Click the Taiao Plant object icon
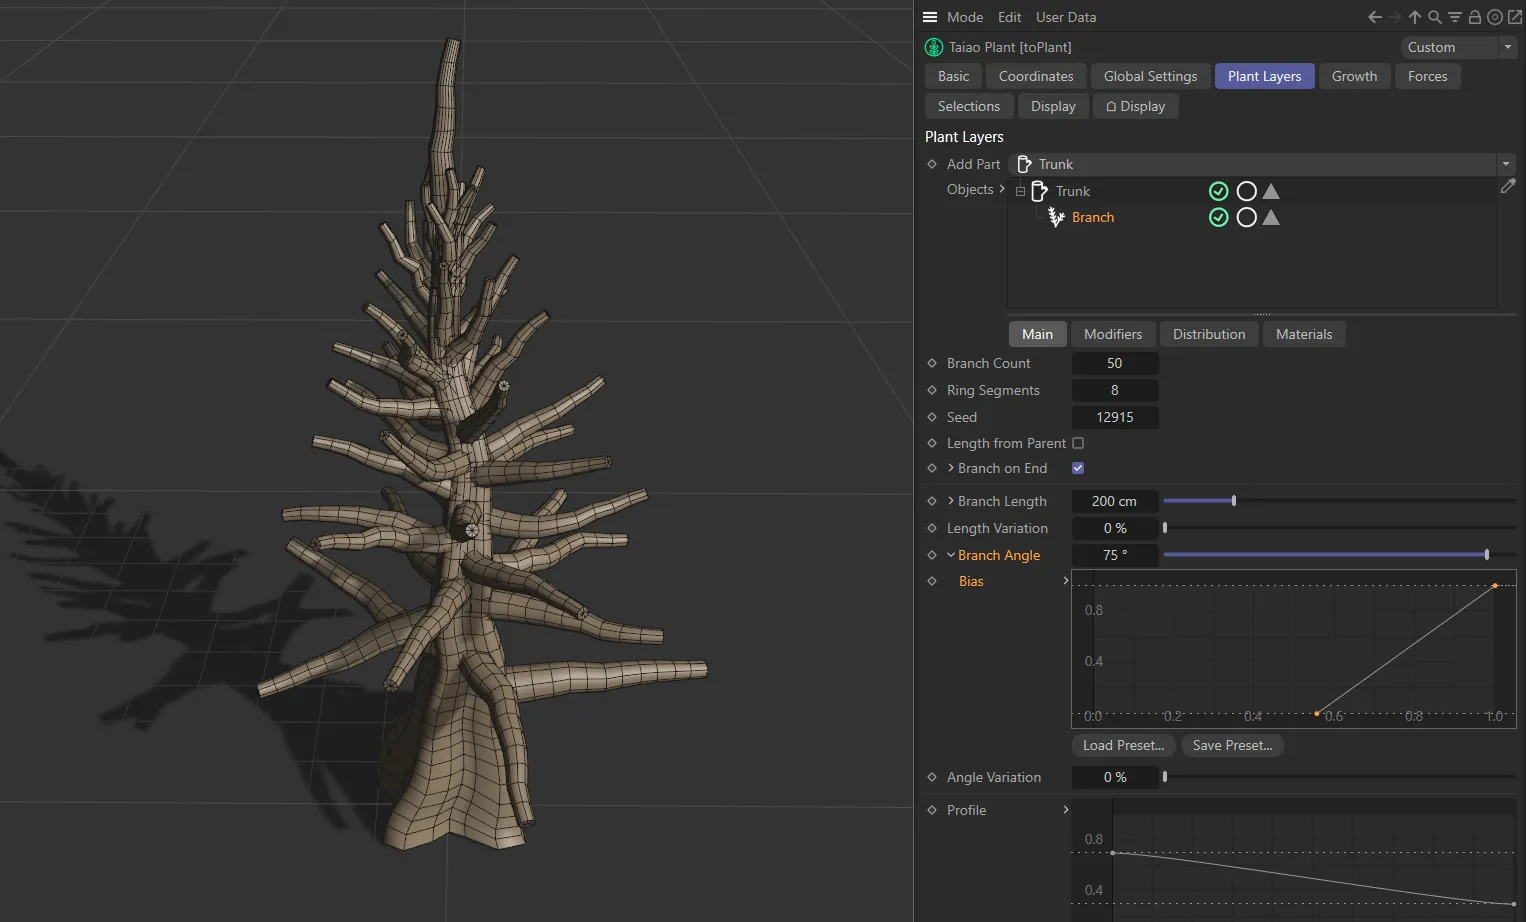This screenshot has height=922, width=1526. 933,47
